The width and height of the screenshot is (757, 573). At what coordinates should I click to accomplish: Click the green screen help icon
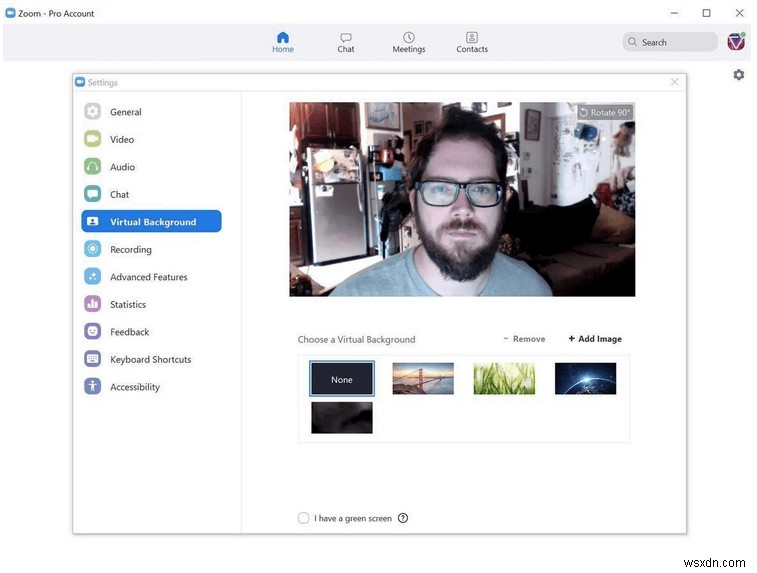(403, 518)
